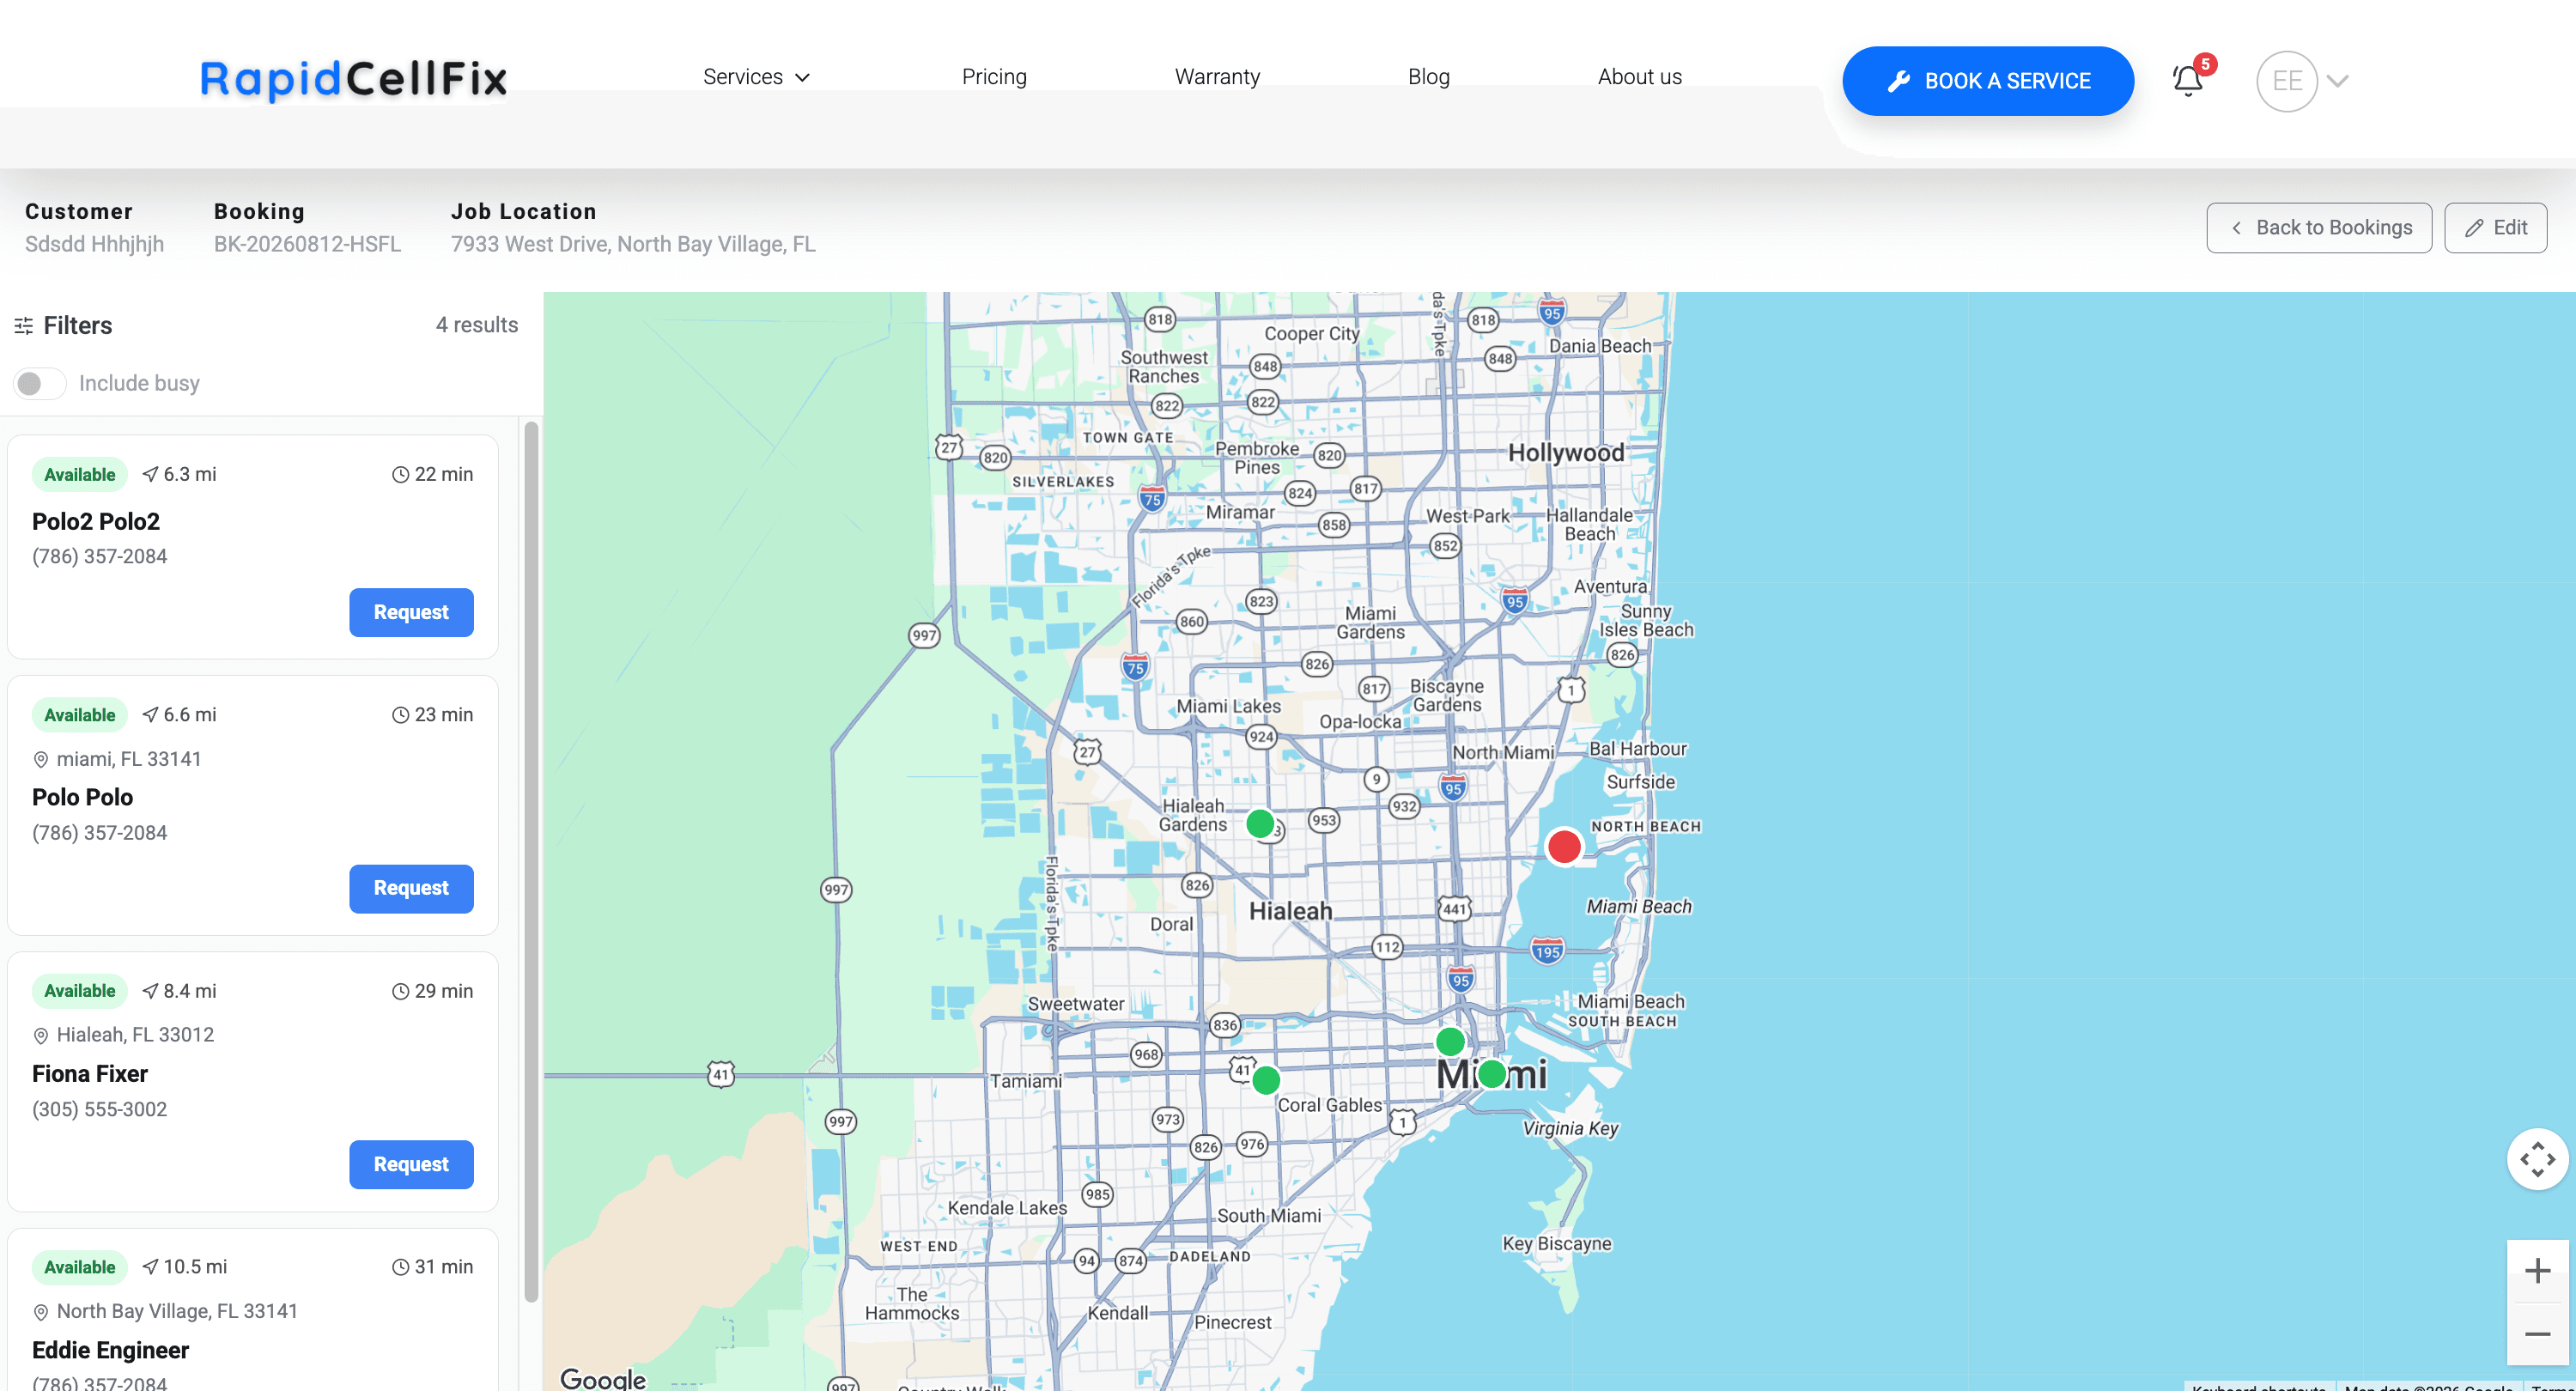
Task: Click the miami, FL 33141 location
Action: click(117, 759)
